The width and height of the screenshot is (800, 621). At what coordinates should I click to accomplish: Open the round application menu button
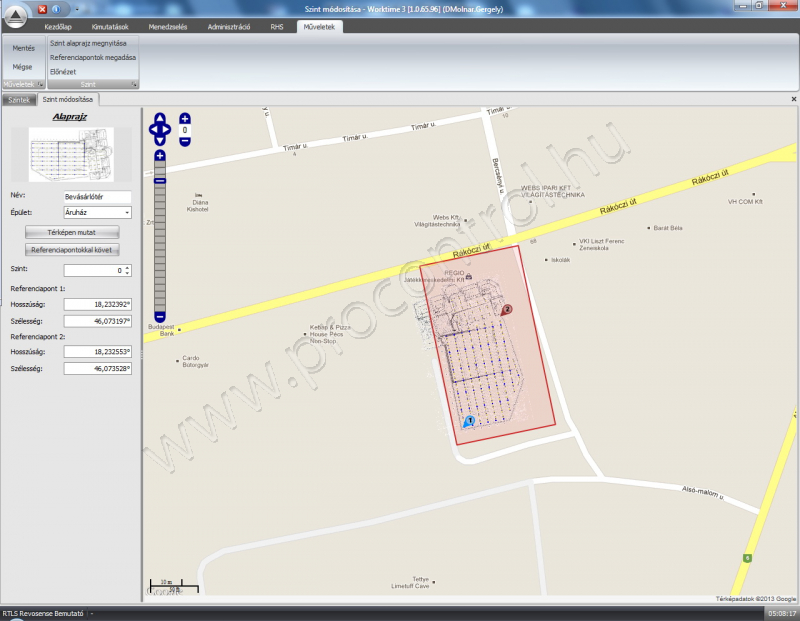click(x=15, y=15)
